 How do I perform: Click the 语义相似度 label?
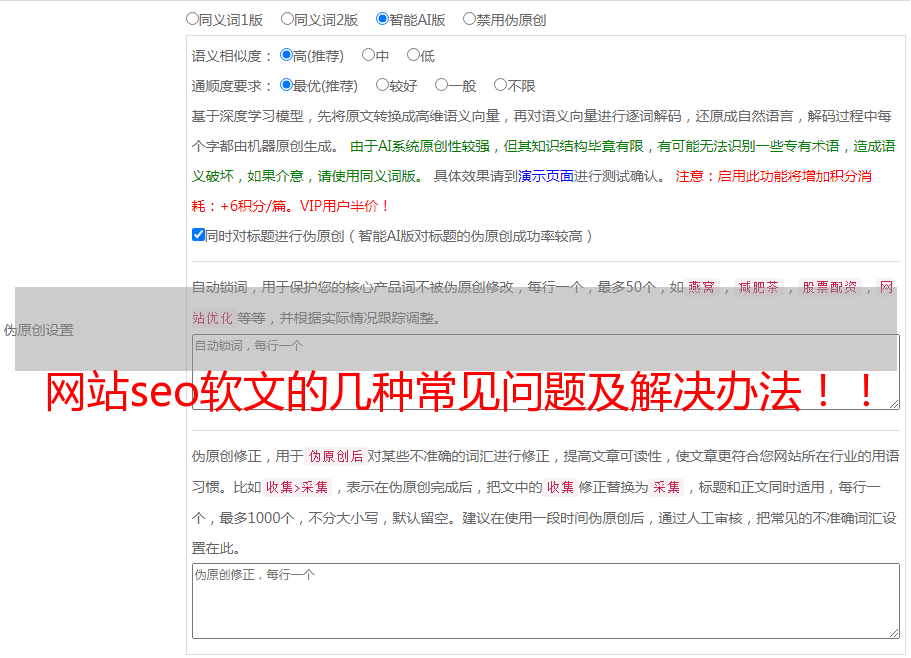[x=232, y=56]
